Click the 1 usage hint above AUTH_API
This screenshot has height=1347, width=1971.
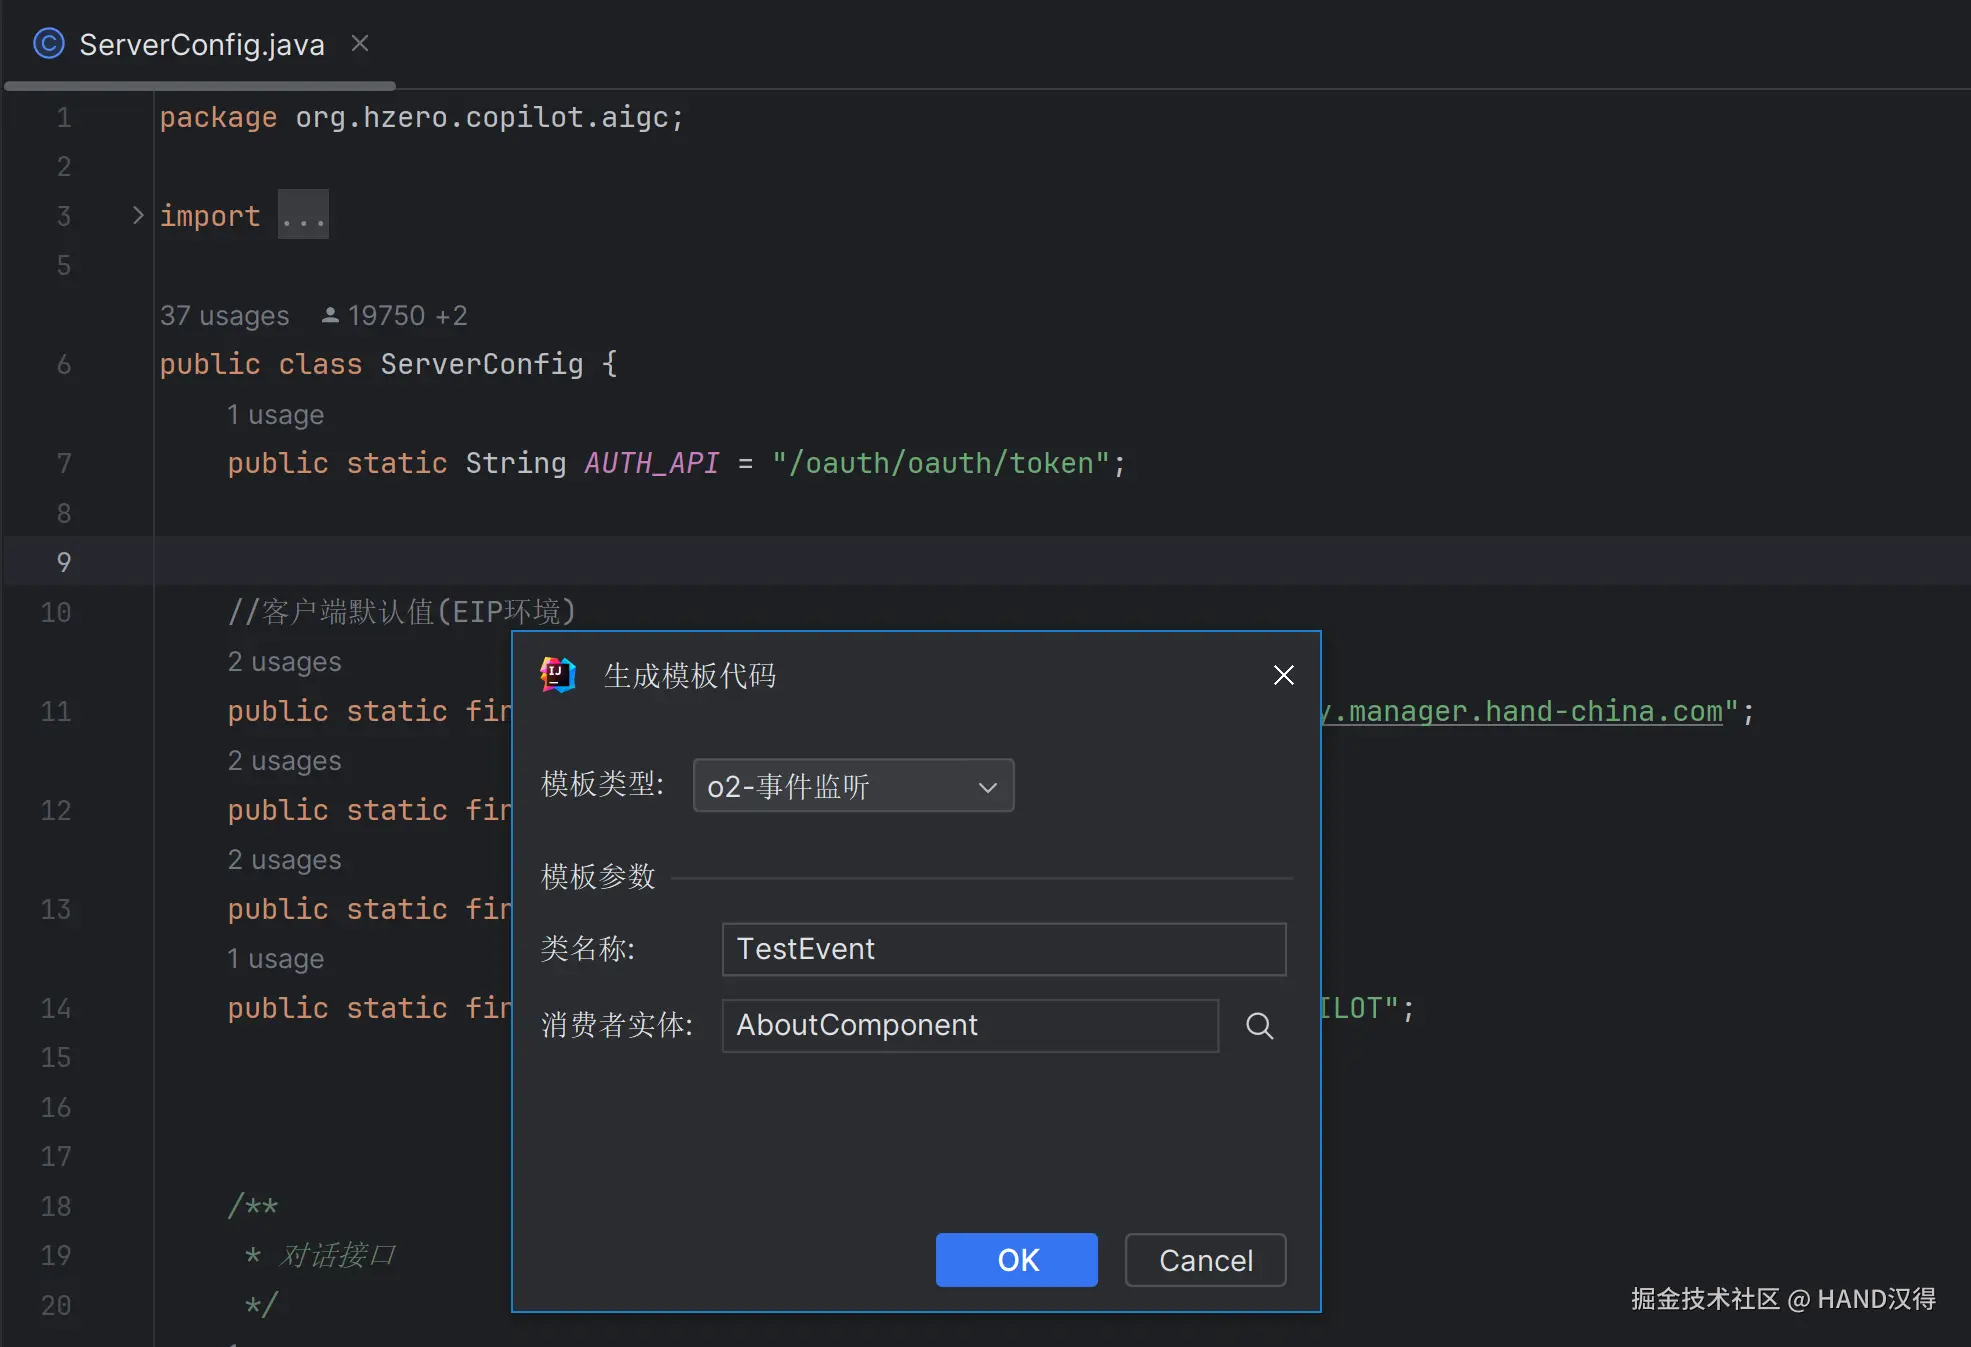[275, 415]
